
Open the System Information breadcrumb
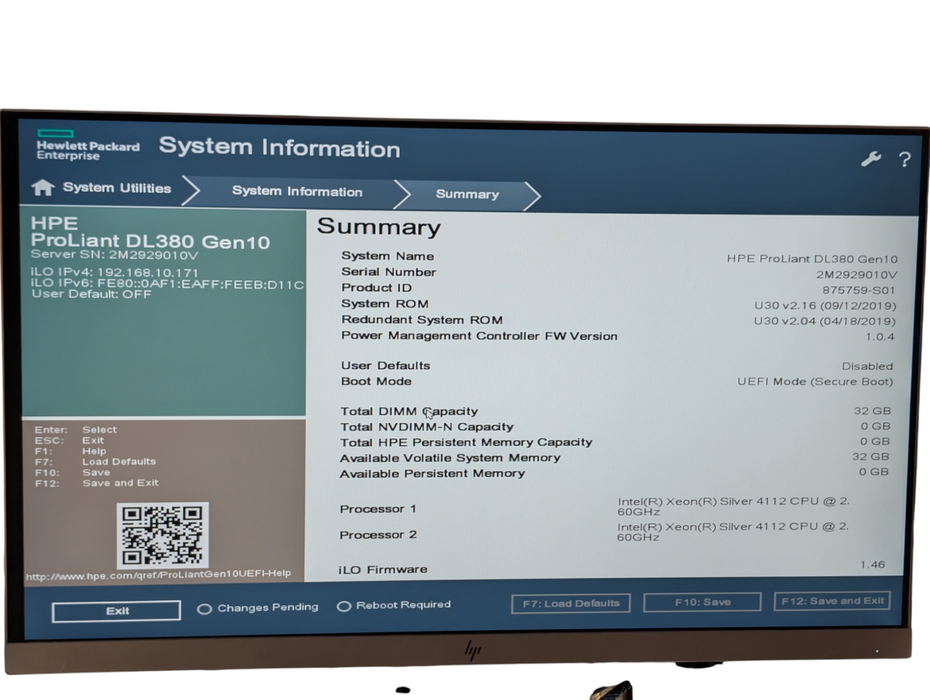(297, 191)
